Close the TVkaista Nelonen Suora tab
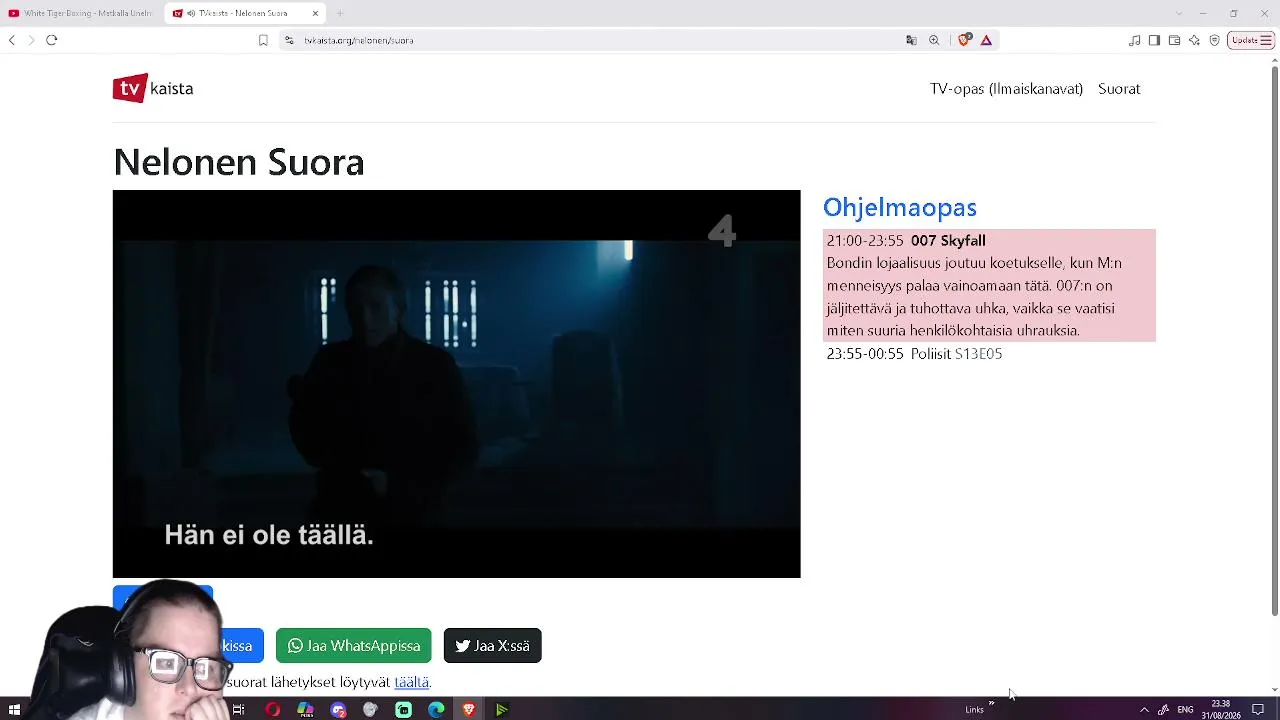Image resolution: width=1280 pixels, height=720 pixels. (x=315, y=13)
